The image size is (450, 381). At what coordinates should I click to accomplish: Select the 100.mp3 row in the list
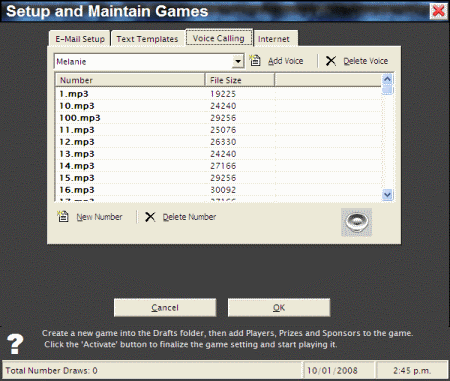point(219,118)
